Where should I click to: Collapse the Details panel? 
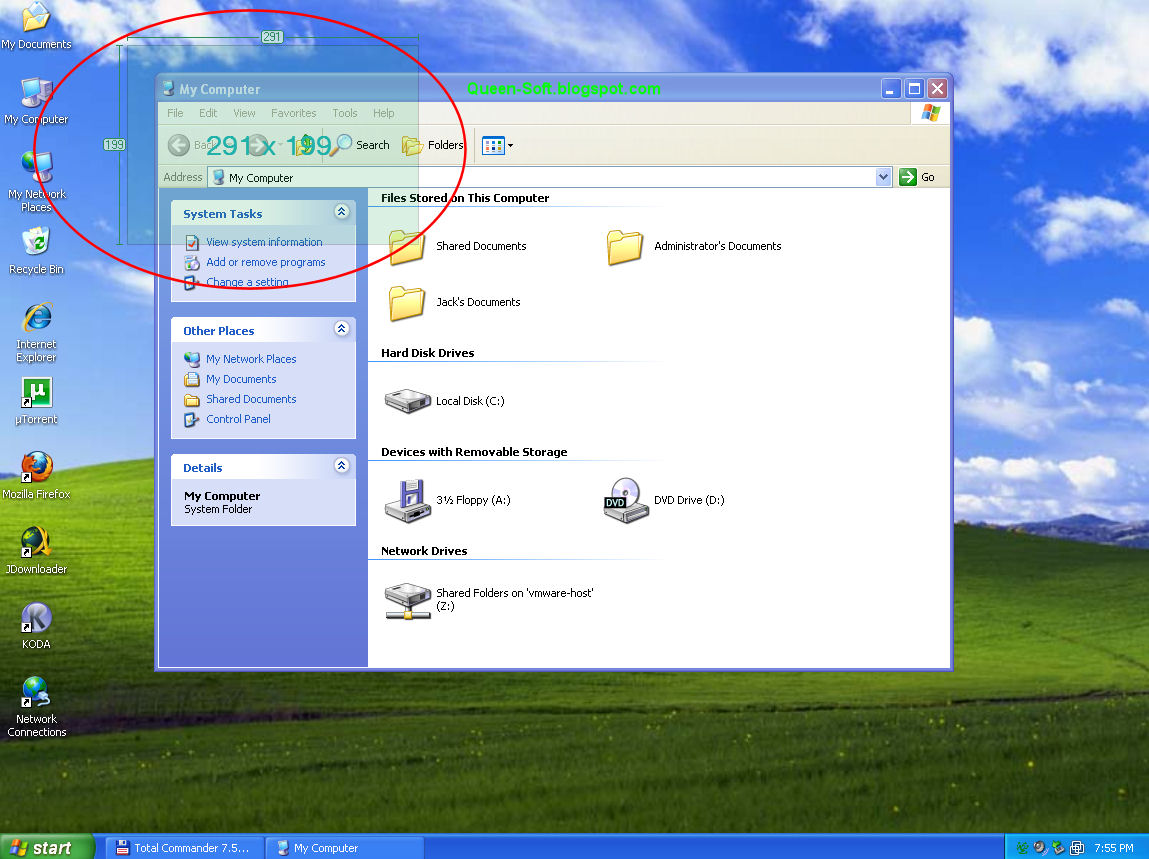pos(341,465)
